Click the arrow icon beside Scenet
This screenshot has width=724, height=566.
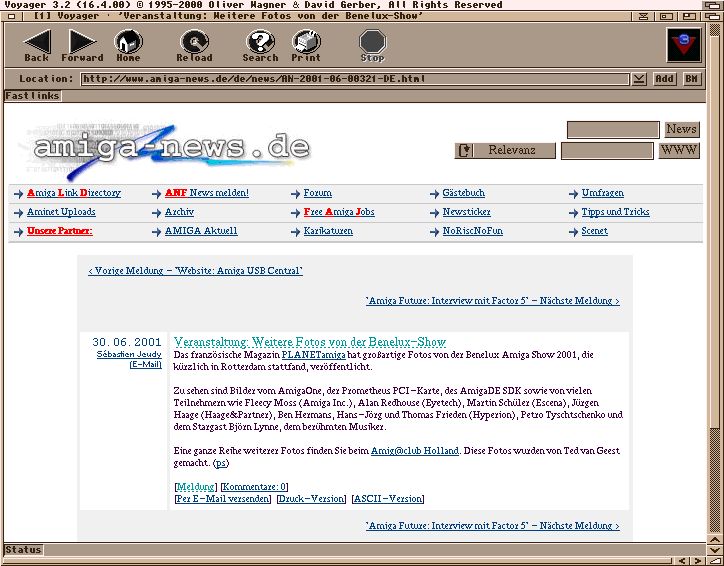pyautogui.click(x=573, y=232)
